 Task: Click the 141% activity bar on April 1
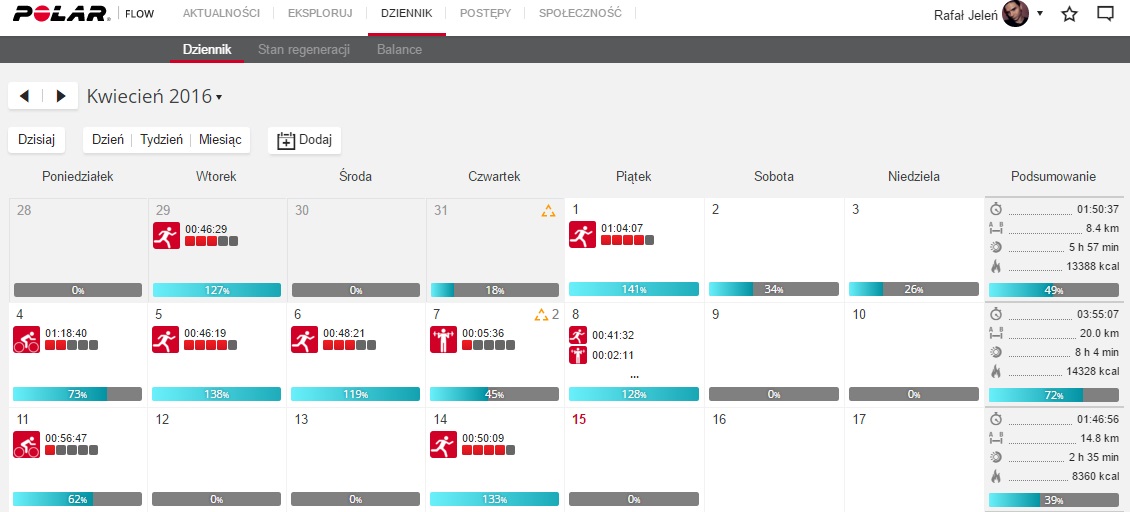click(x=634, y=289)
